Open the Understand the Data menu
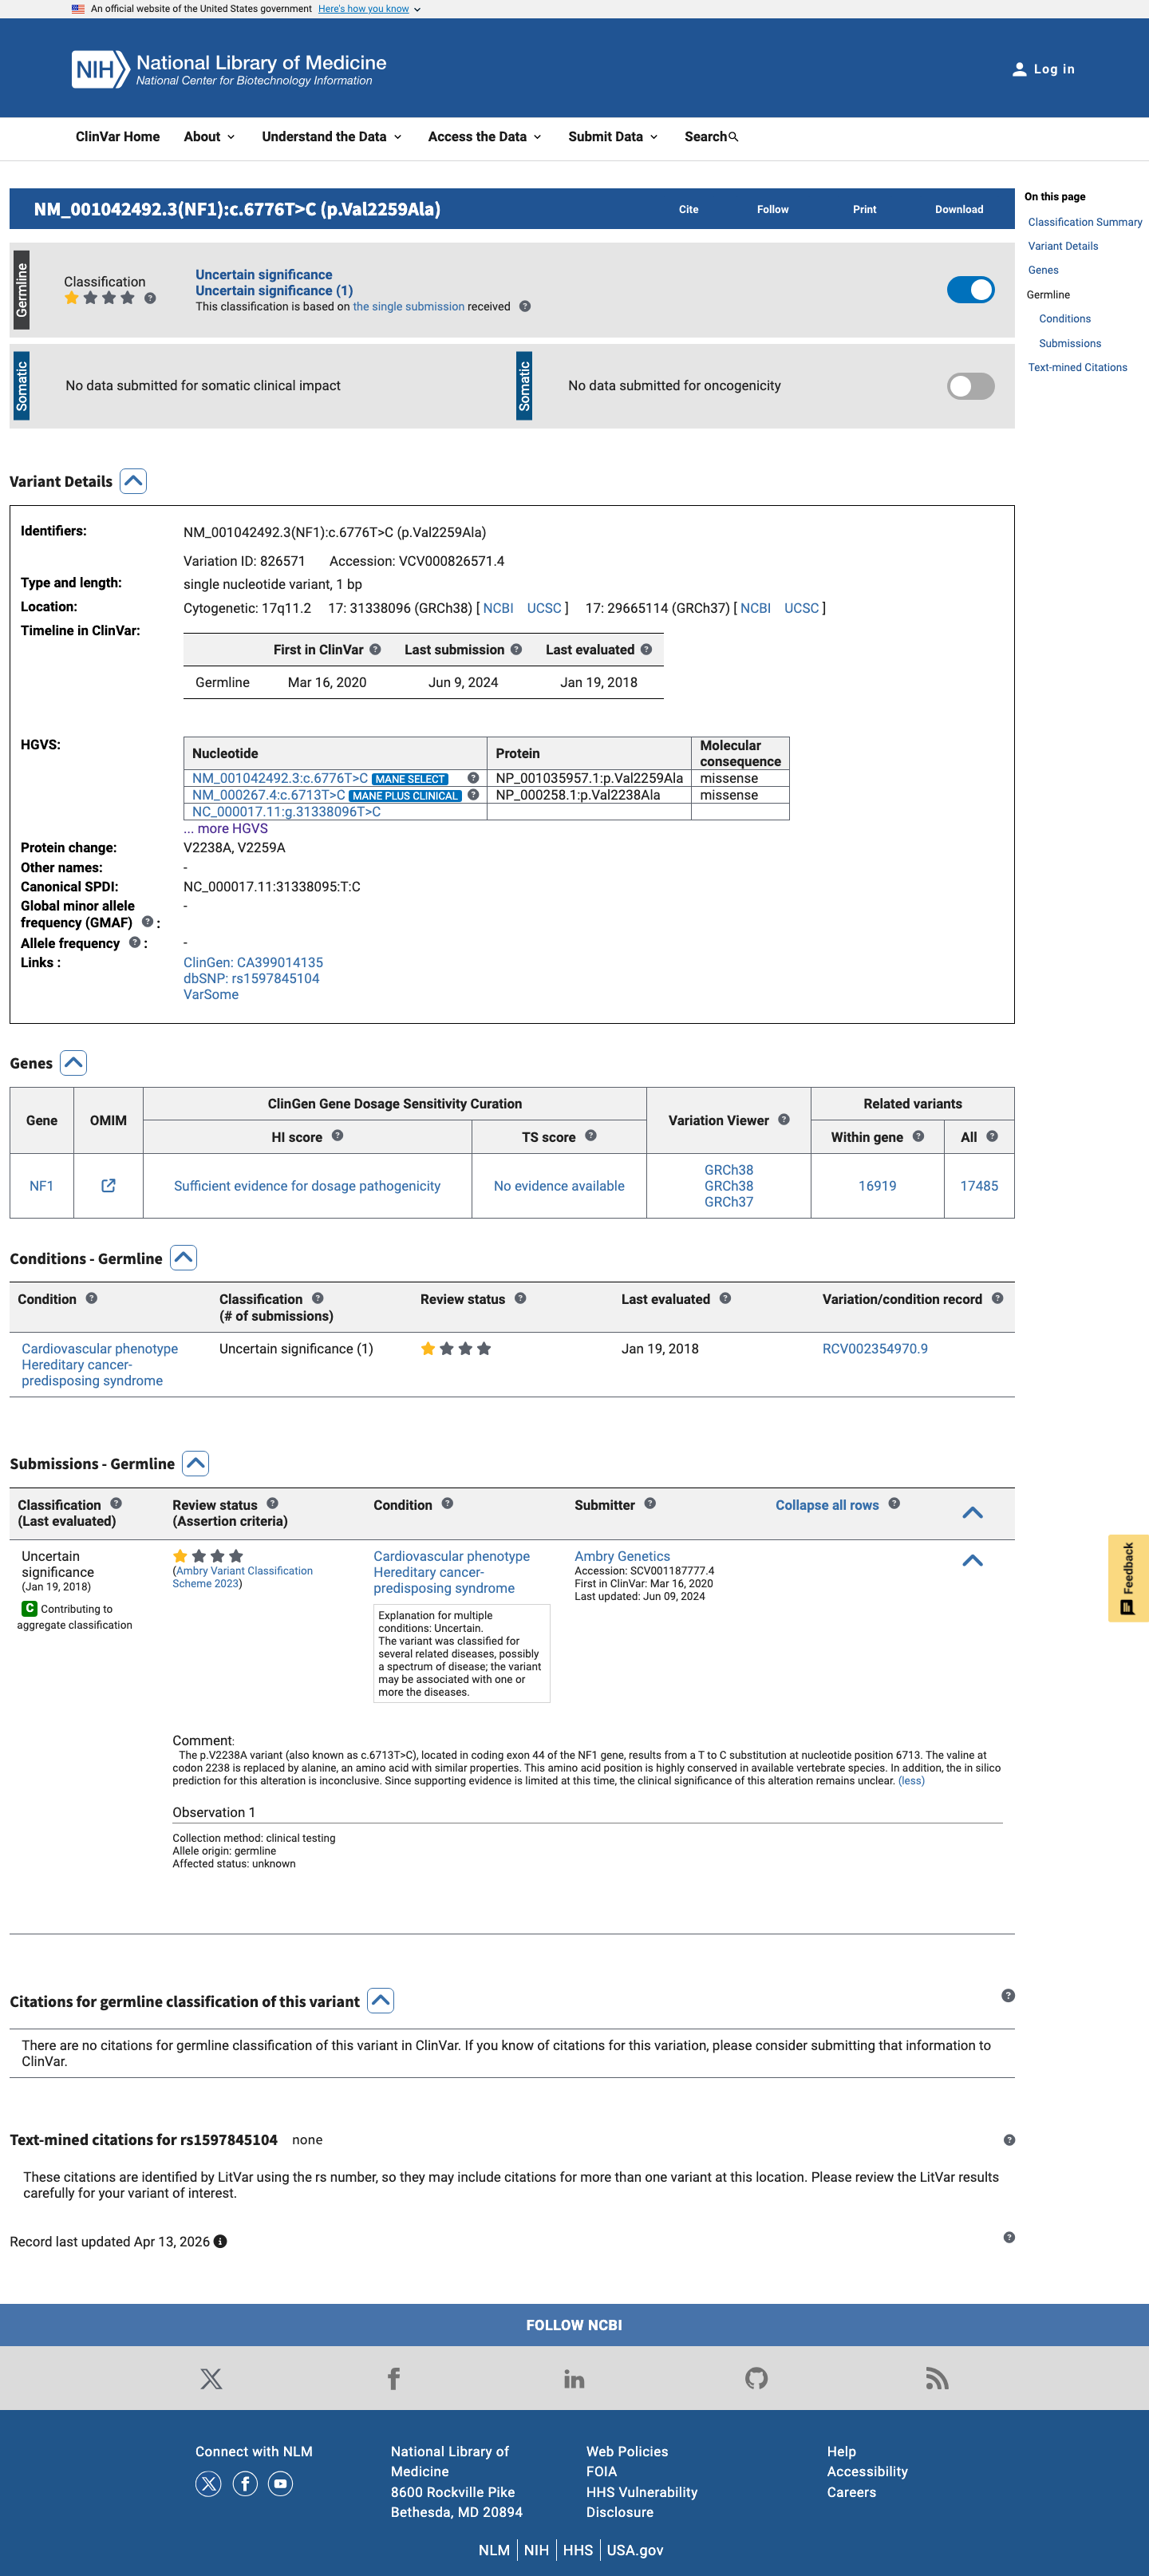The width and height of the screenshot is (1149, 2576). click(x=332, y=137)
